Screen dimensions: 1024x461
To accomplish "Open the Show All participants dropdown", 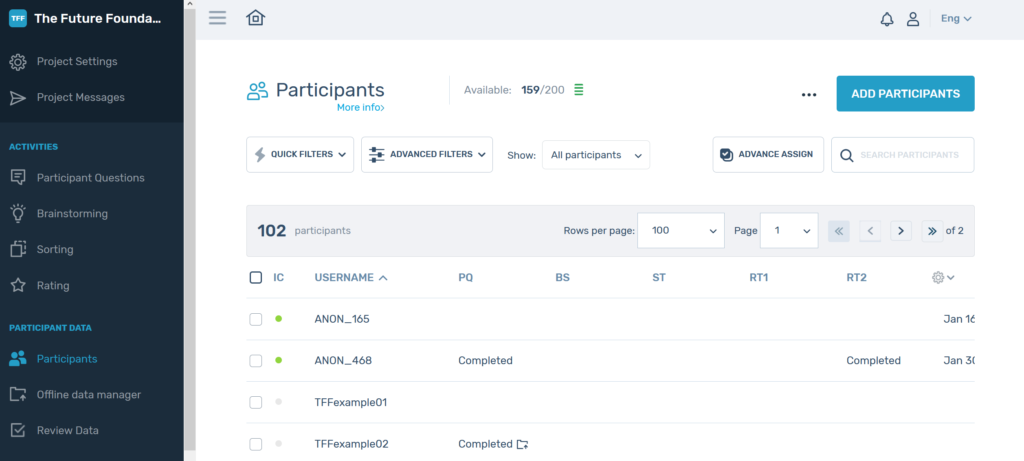I will tap(596, 155).
